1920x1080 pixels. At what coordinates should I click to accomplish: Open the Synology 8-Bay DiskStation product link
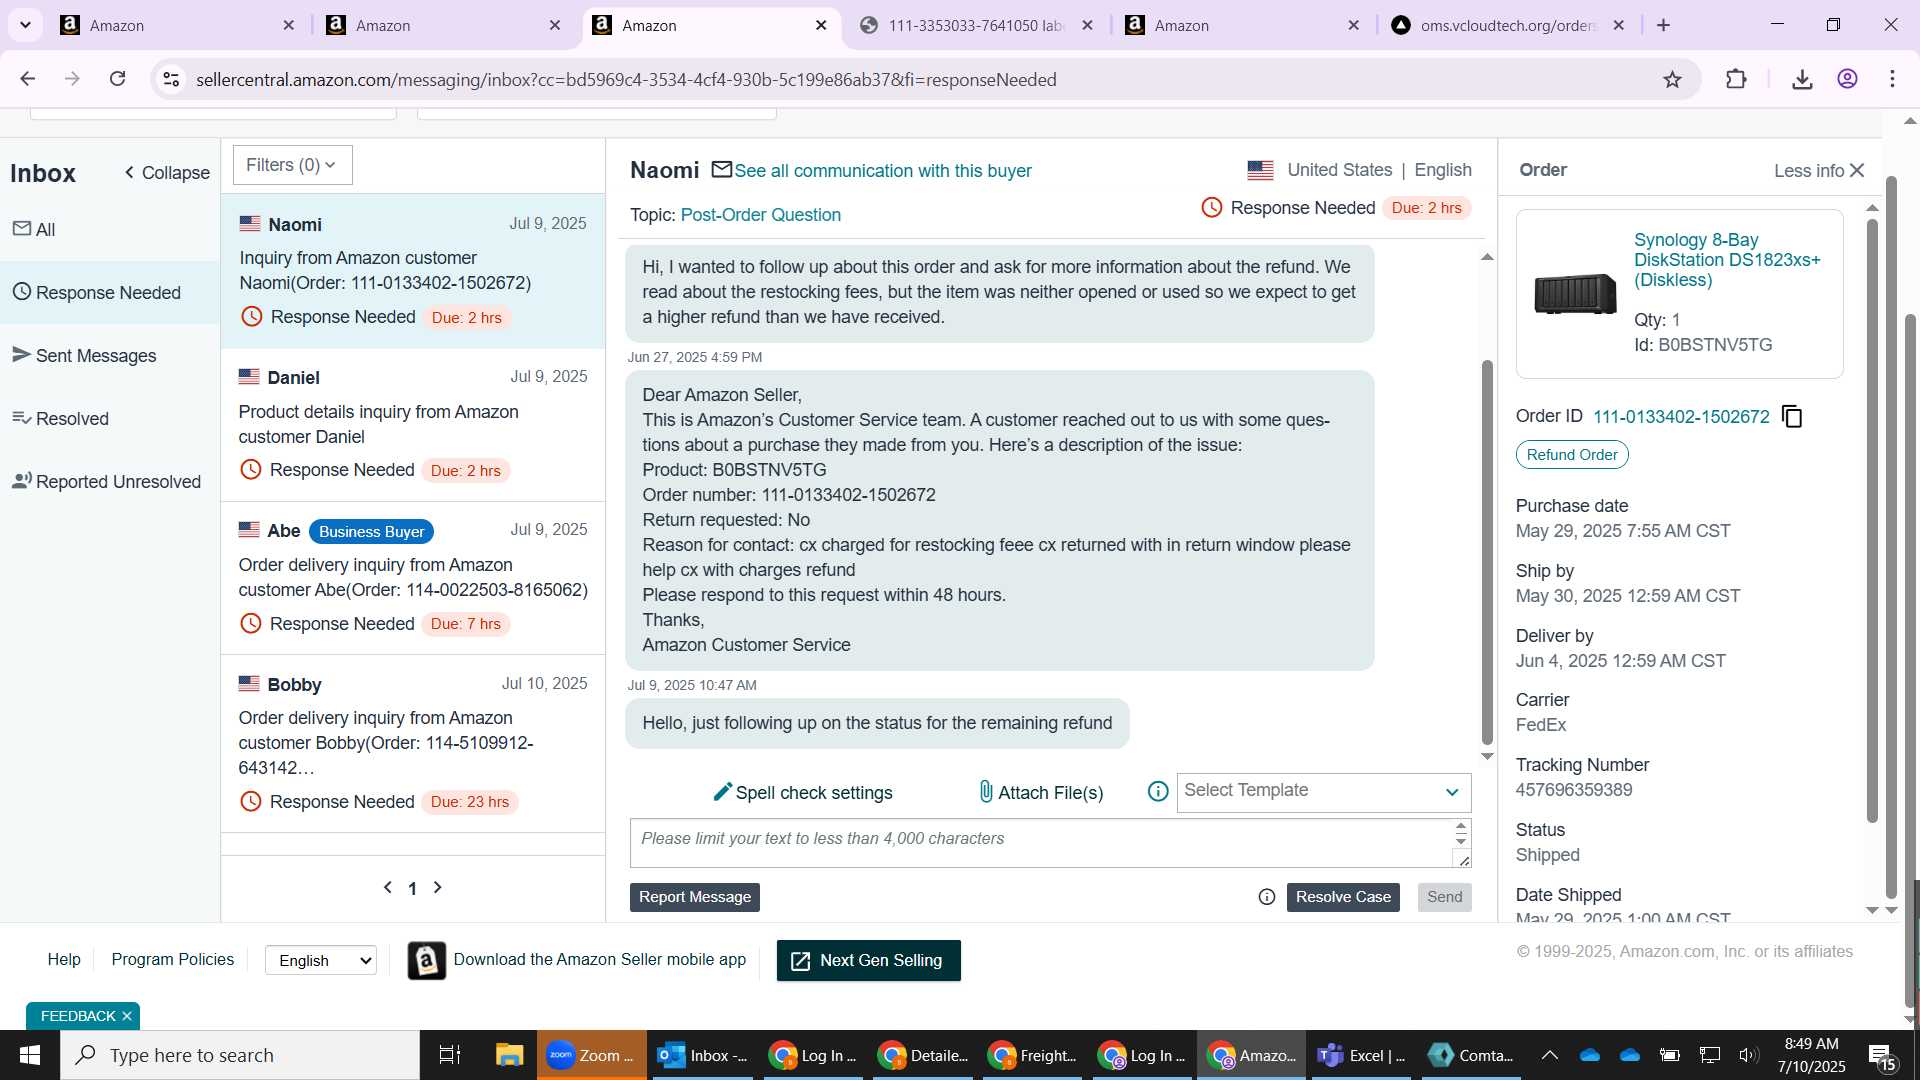(1727, 260)
